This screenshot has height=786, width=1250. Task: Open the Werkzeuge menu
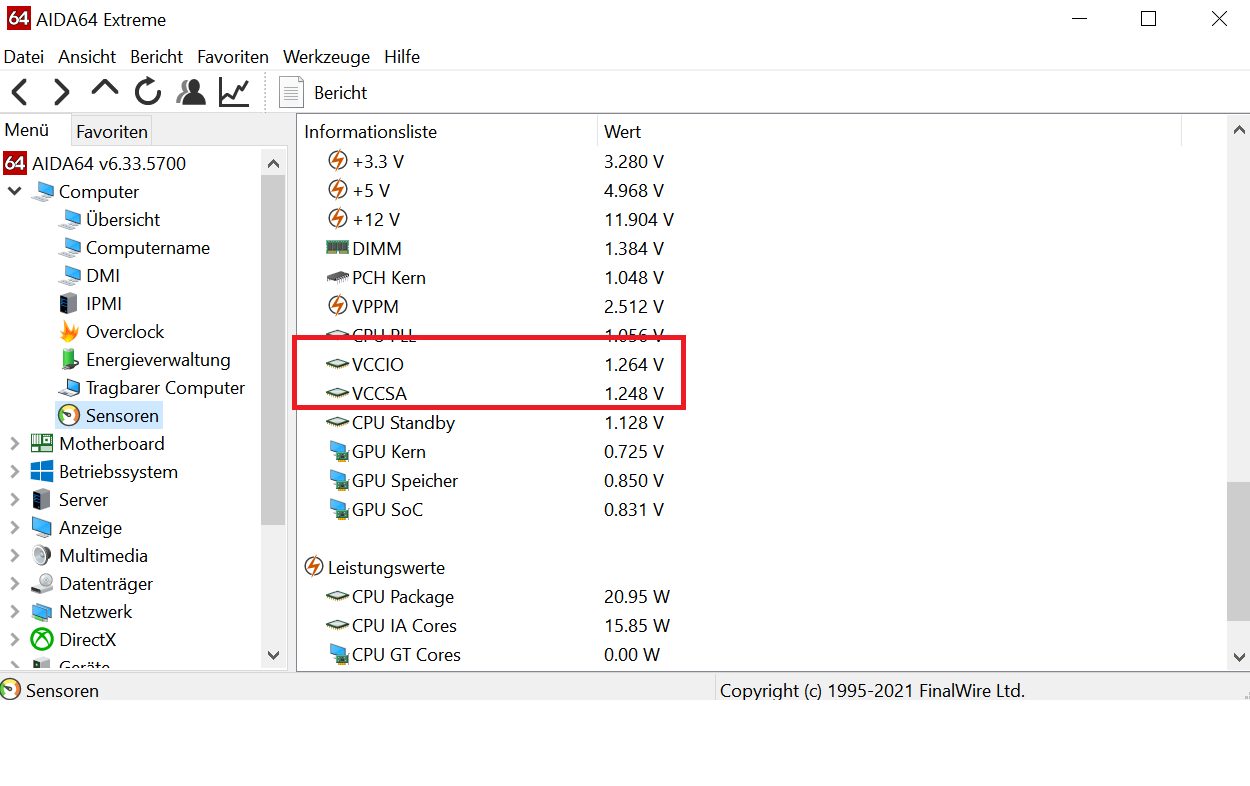pos(326,57)
